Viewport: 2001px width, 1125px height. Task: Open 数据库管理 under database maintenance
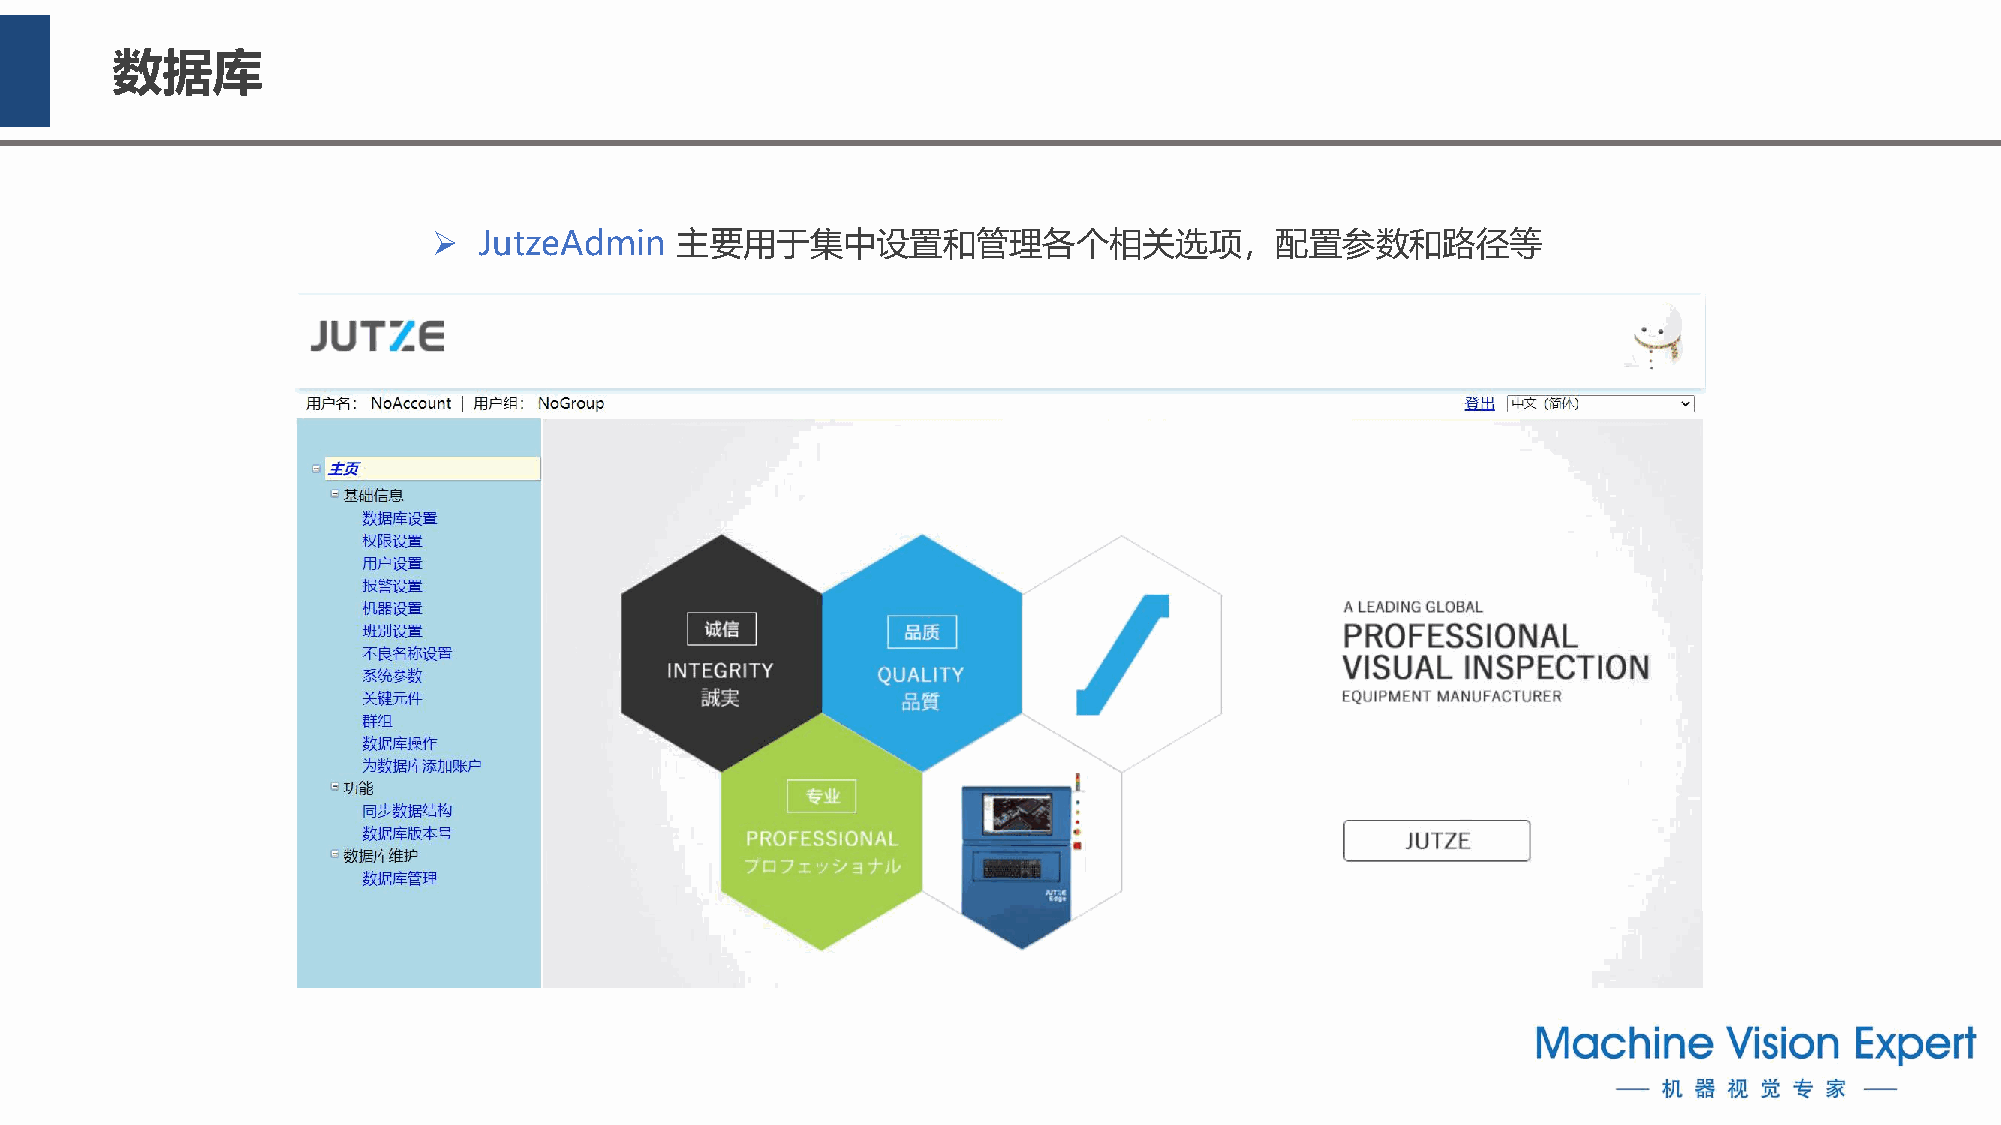click(x=399, y=878)
